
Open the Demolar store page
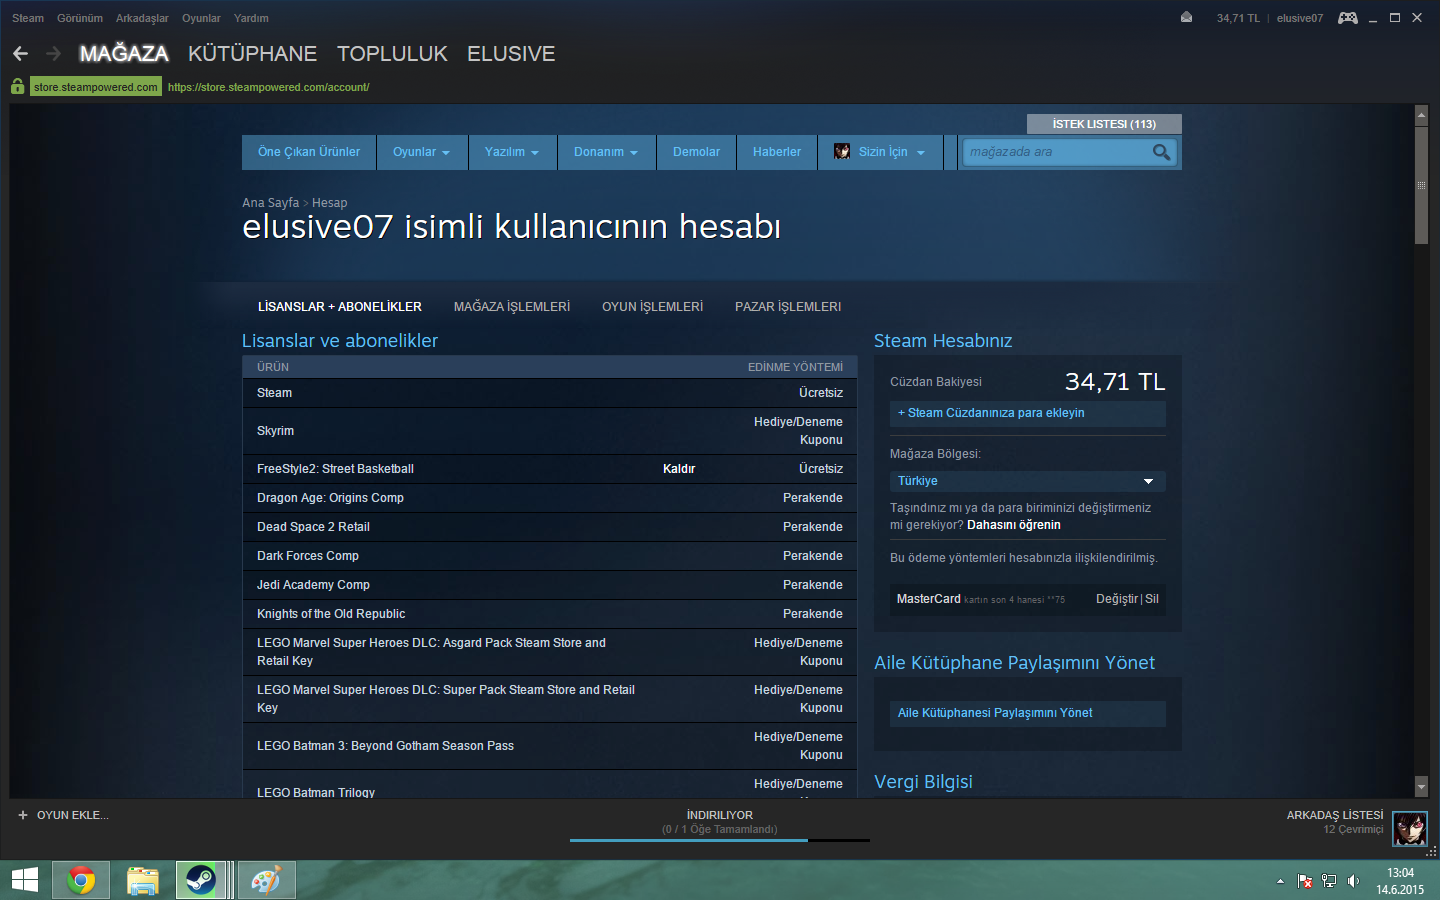696,152
